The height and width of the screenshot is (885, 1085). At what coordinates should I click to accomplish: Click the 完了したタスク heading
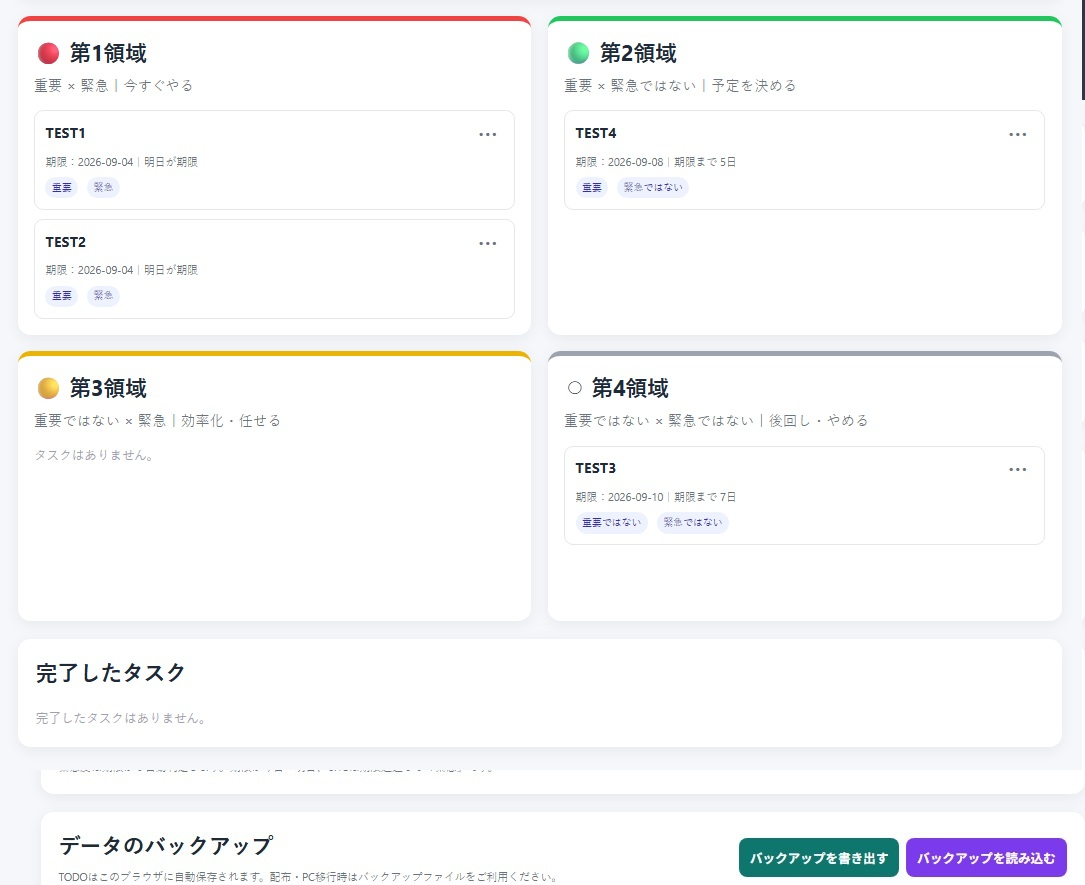(111, 673)
